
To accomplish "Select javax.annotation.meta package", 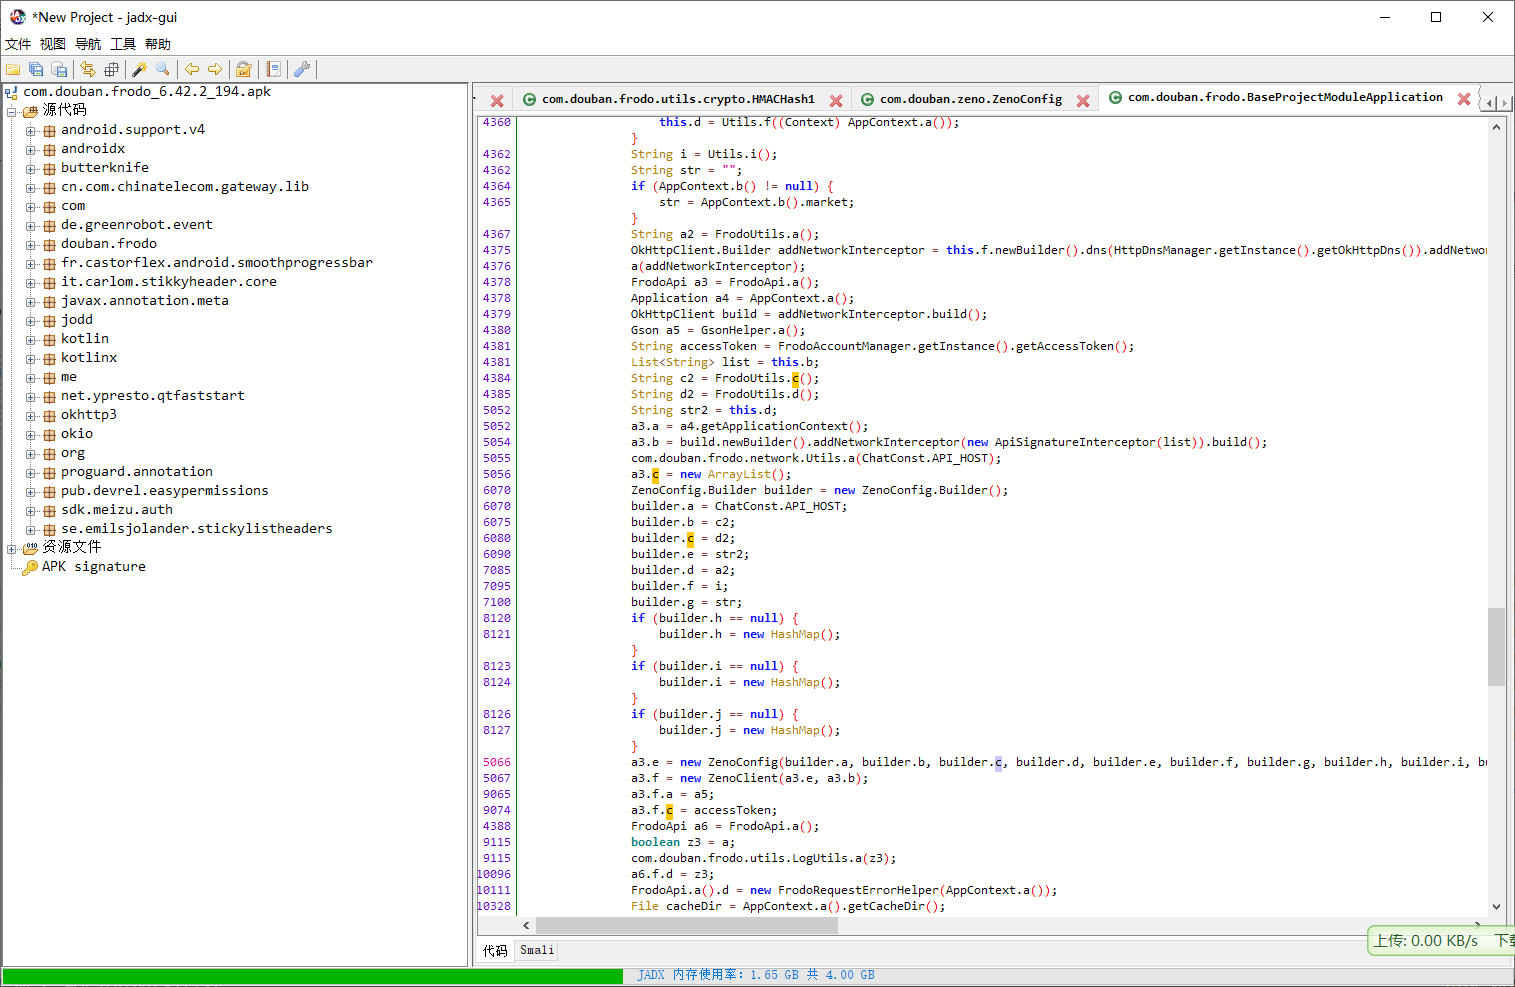I will (145, 301).
